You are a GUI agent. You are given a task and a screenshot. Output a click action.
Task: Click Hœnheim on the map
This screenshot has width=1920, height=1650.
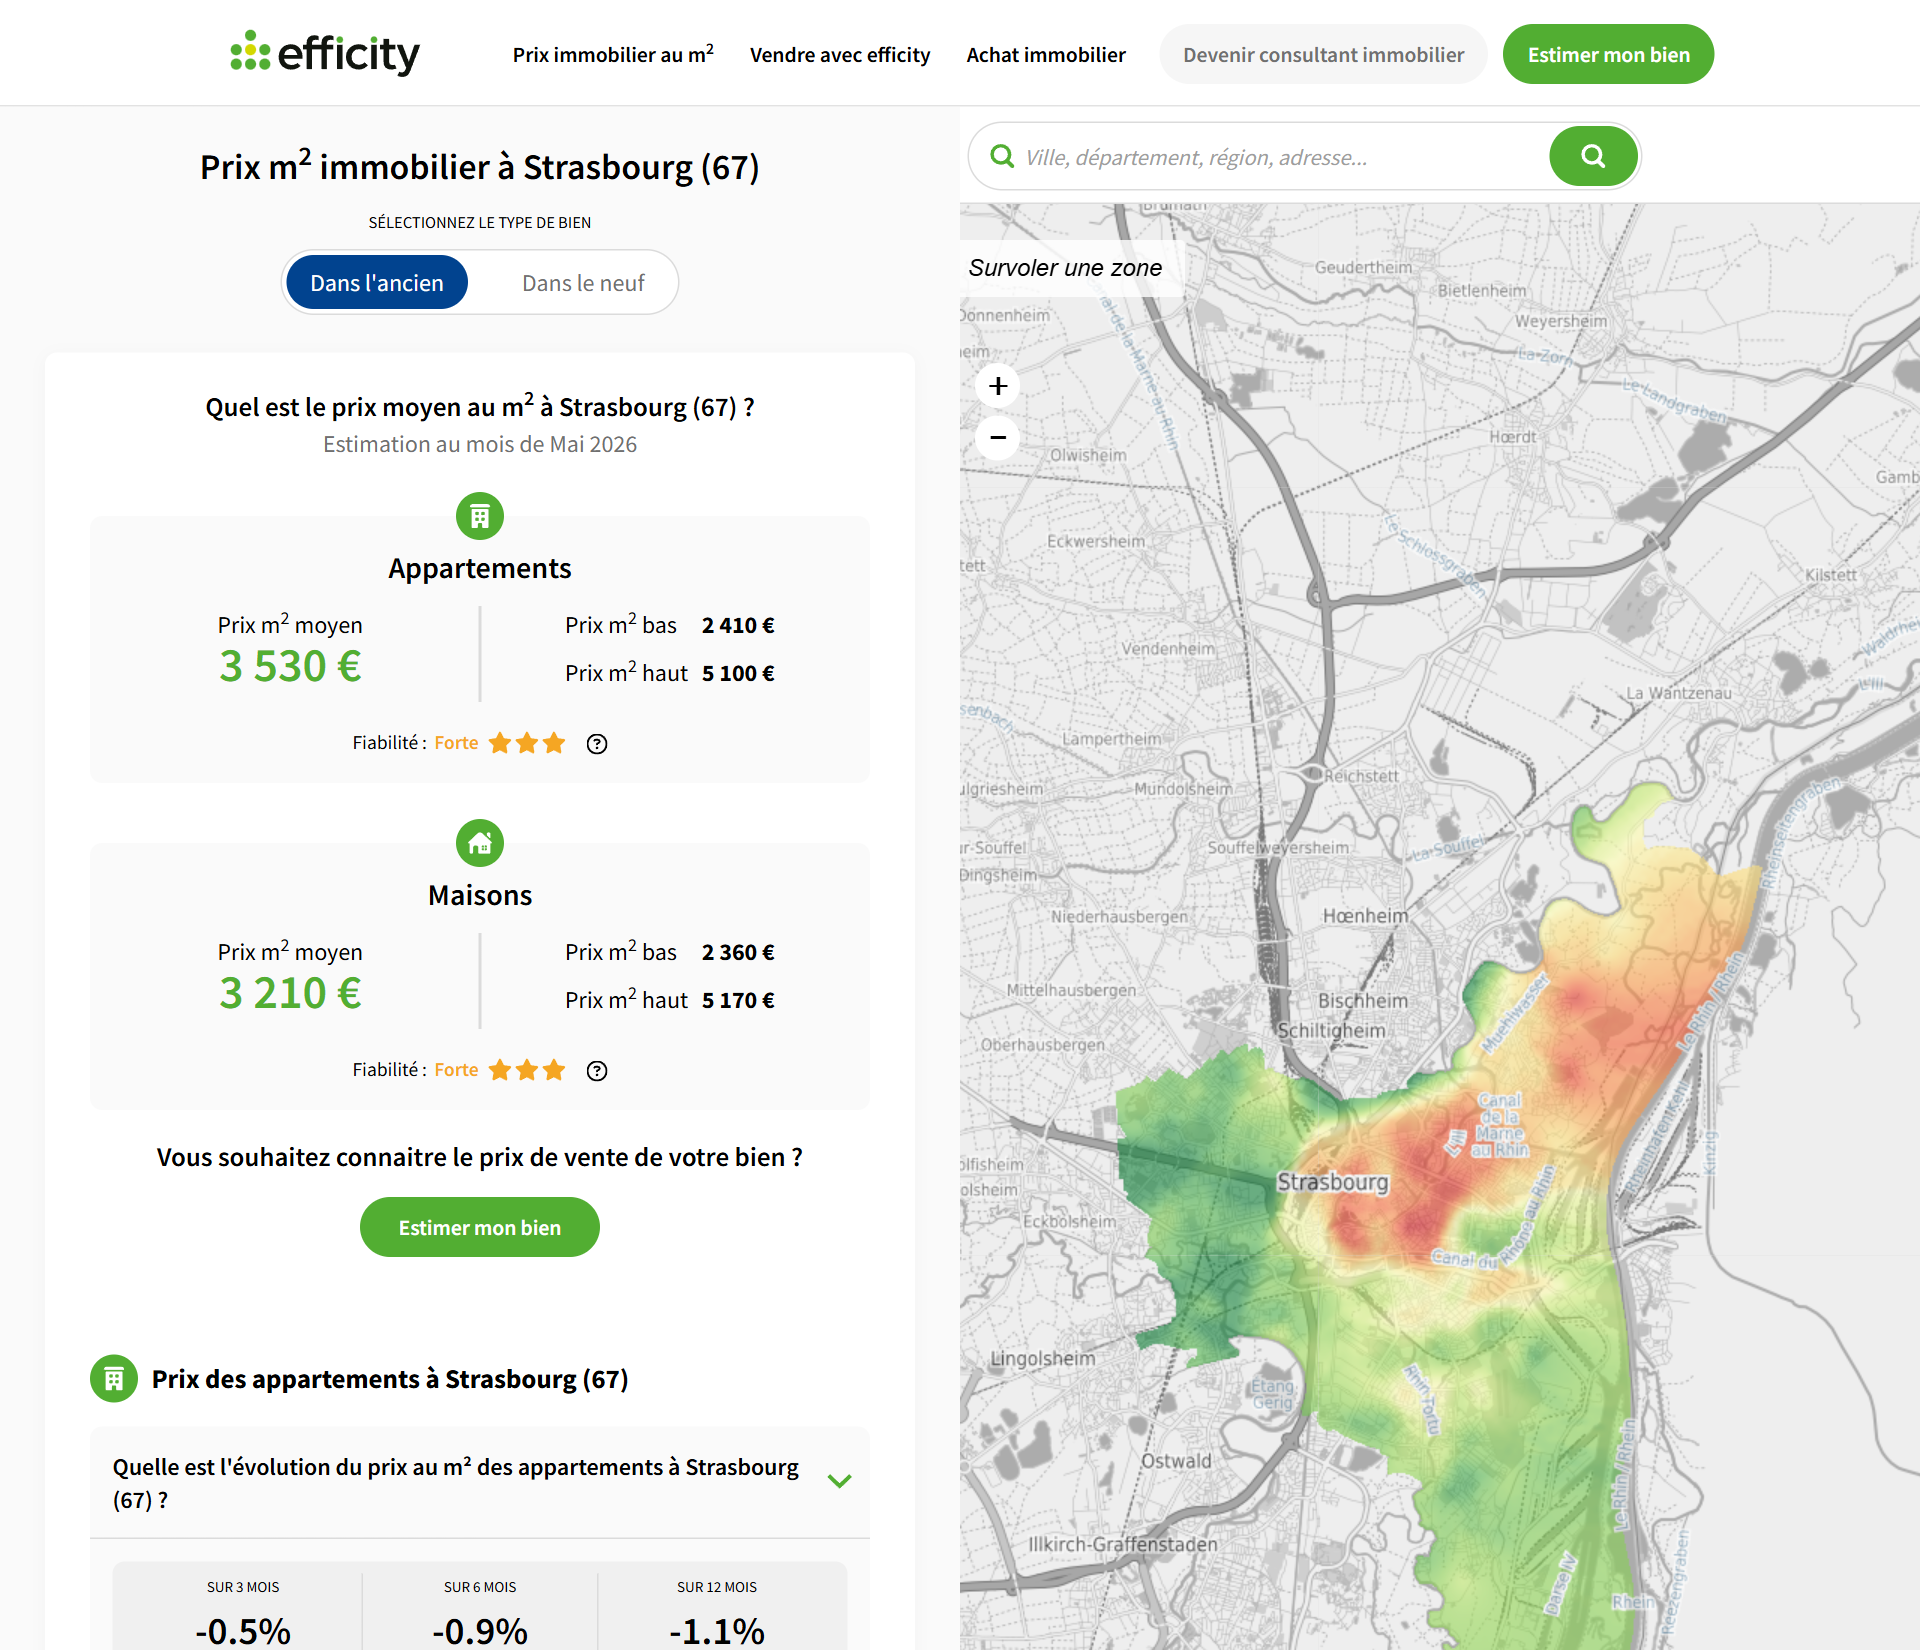point(1365,916)
